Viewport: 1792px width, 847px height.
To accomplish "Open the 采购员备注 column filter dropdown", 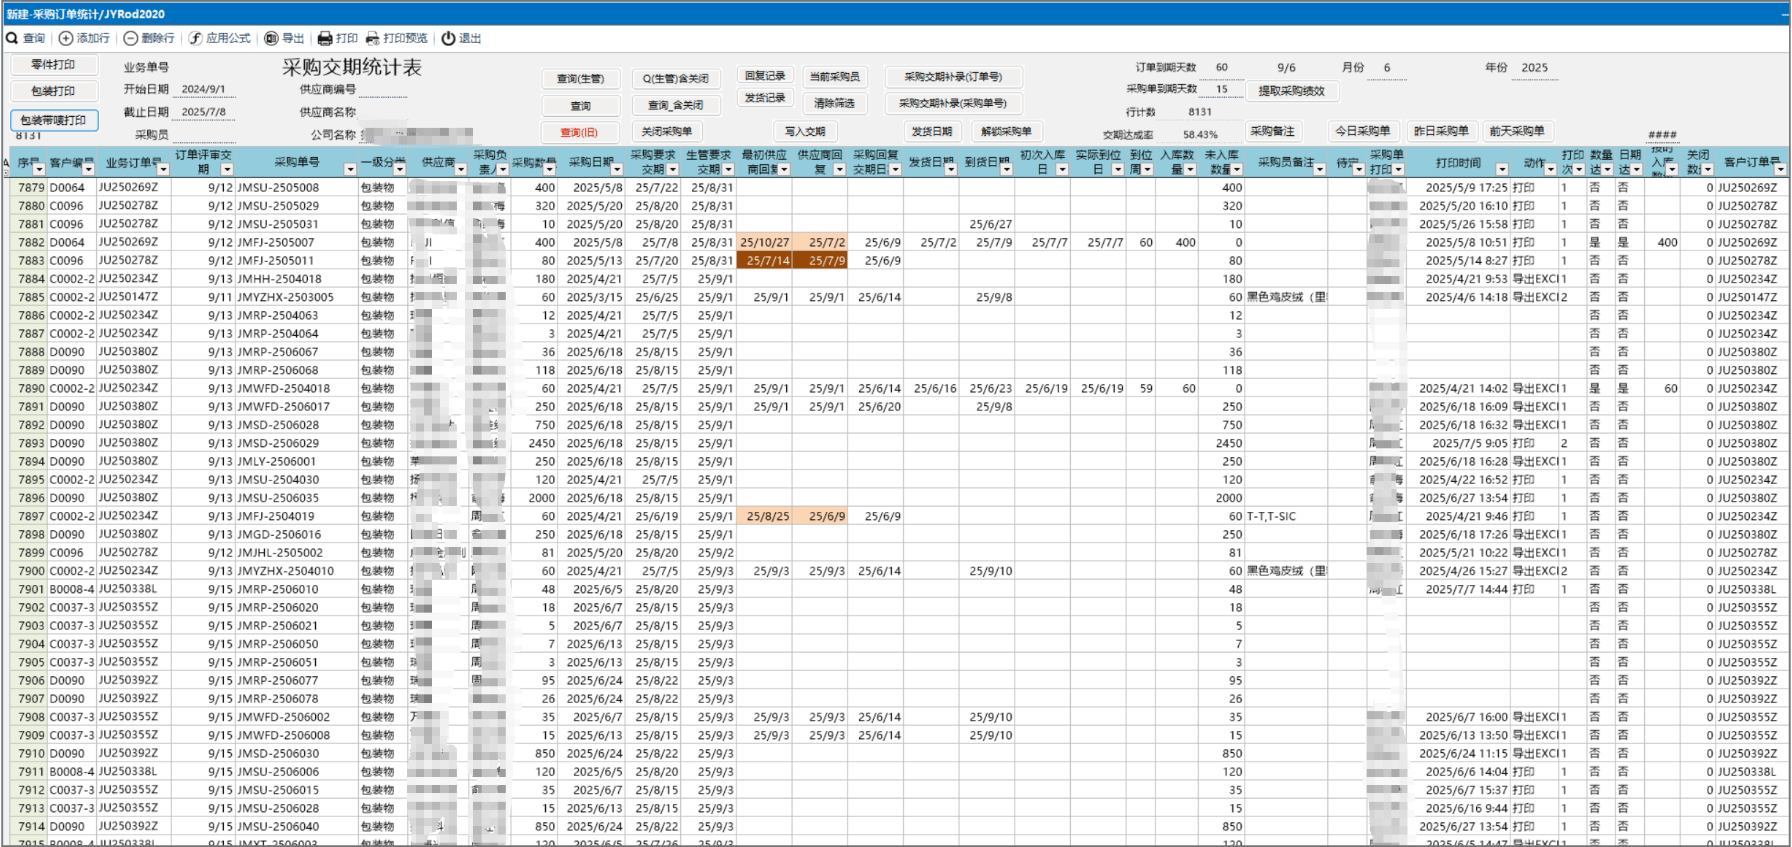I will 1320,169.
